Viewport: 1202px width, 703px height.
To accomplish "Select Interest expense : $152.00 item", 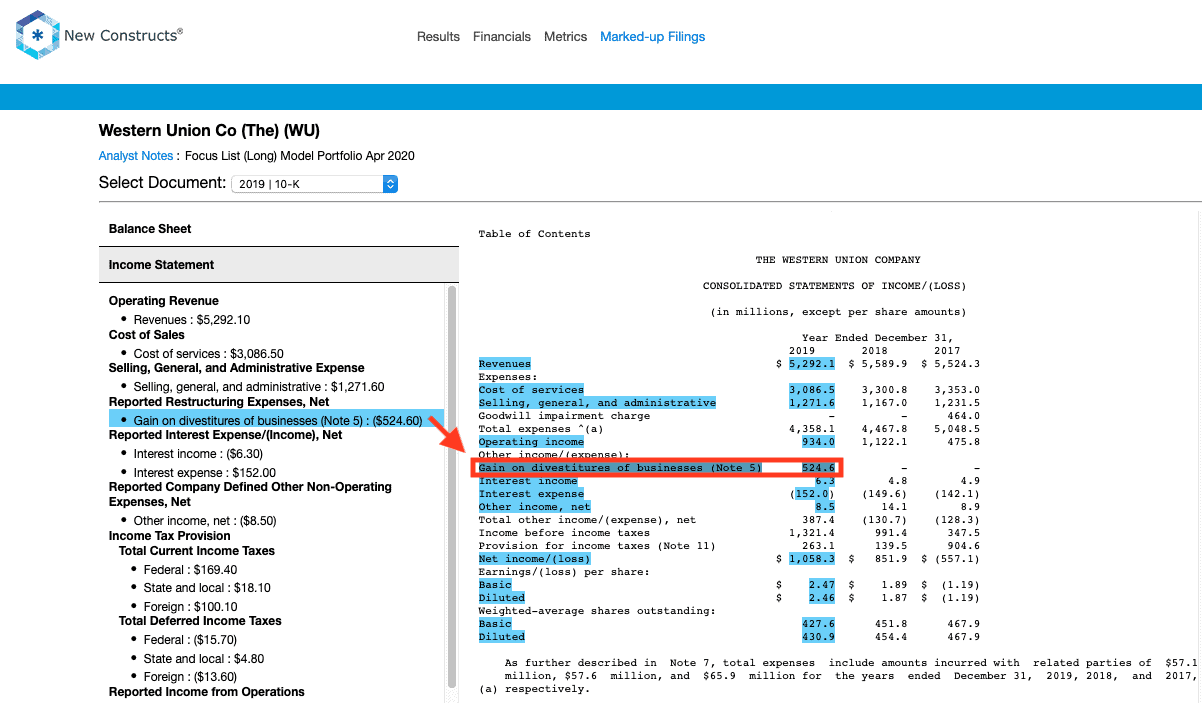I will pos(204,473).
